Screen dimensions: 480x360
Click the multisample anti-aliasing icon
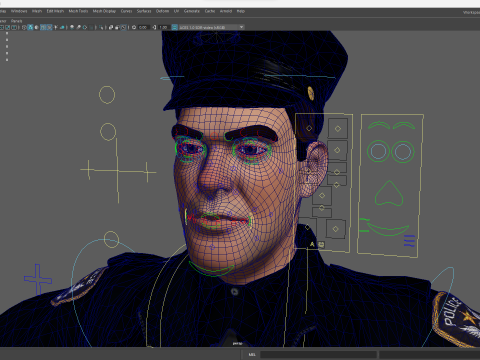[x=85, y=27]
